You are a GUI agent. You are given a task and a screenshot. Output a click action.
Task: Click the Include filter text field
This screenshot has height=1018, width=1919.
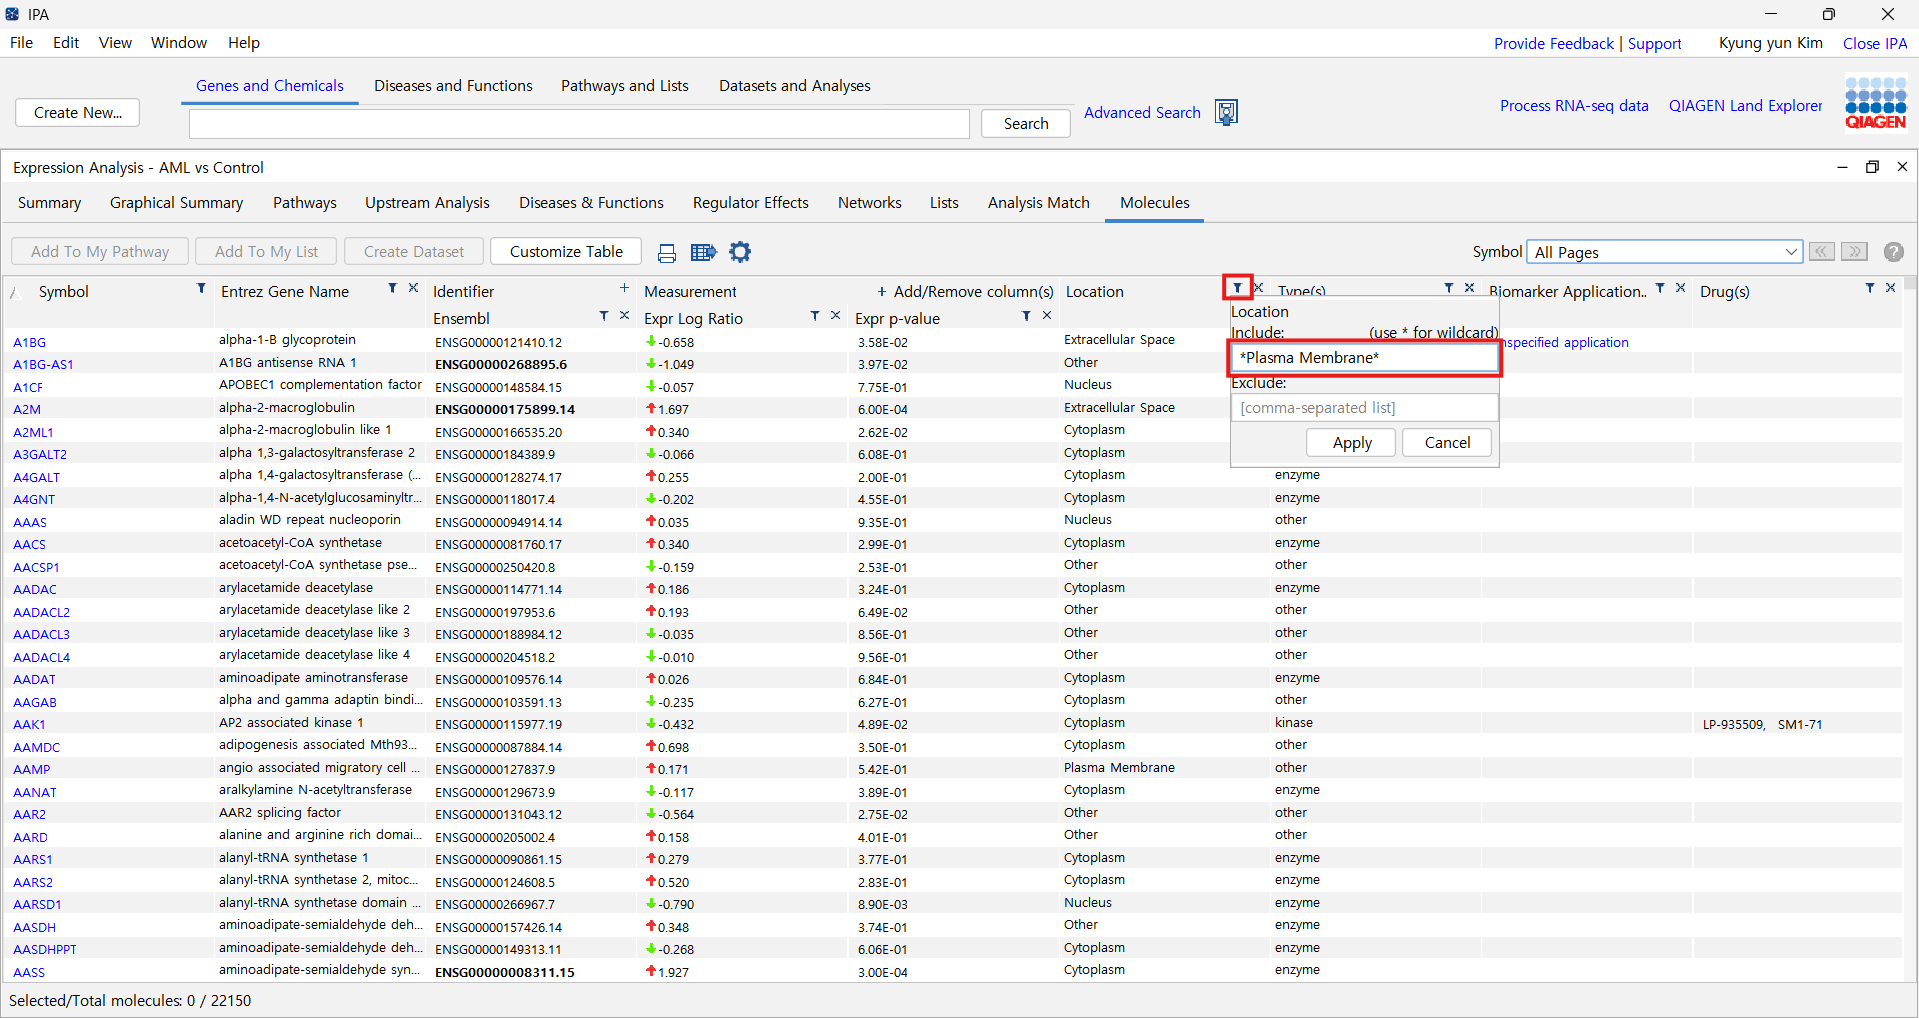click(x=1364, y=357)
